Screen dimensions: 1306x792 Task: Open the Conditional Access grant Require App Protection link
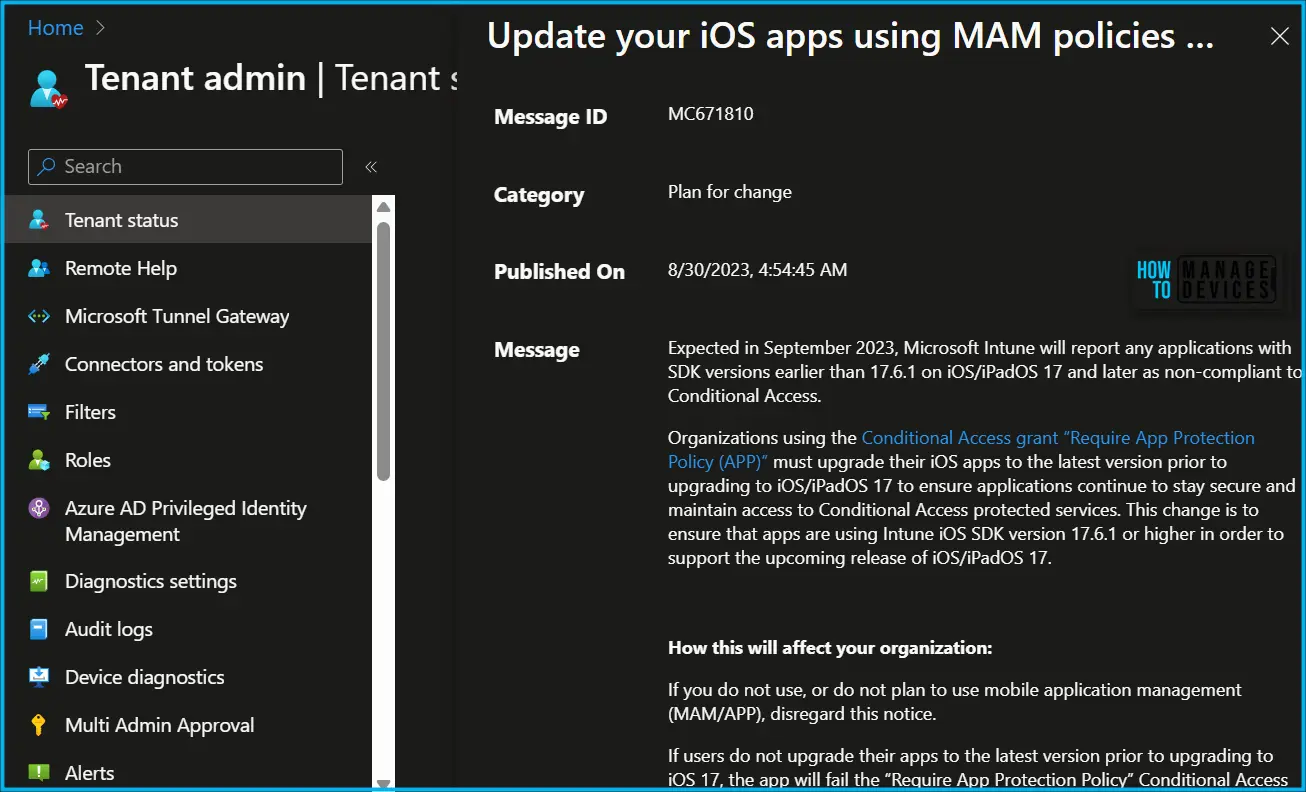coord(961,450)
